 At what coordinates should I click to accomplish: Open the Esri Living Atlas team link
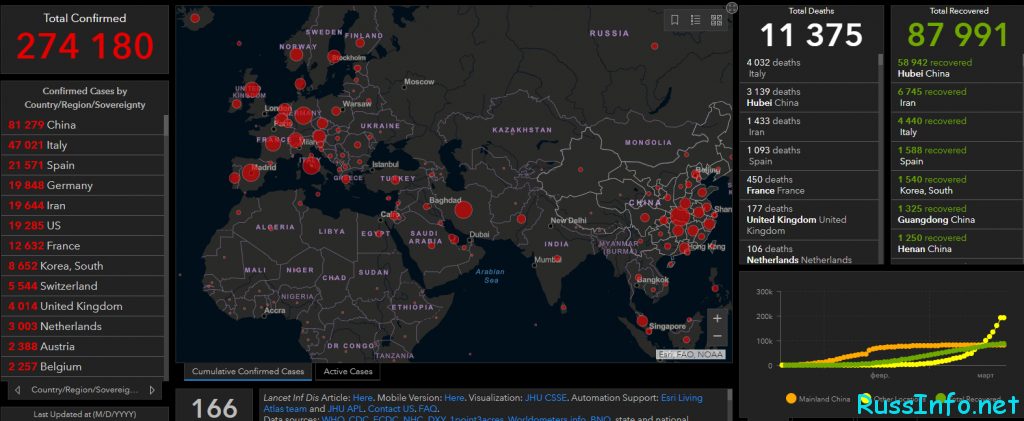[683, 397]
